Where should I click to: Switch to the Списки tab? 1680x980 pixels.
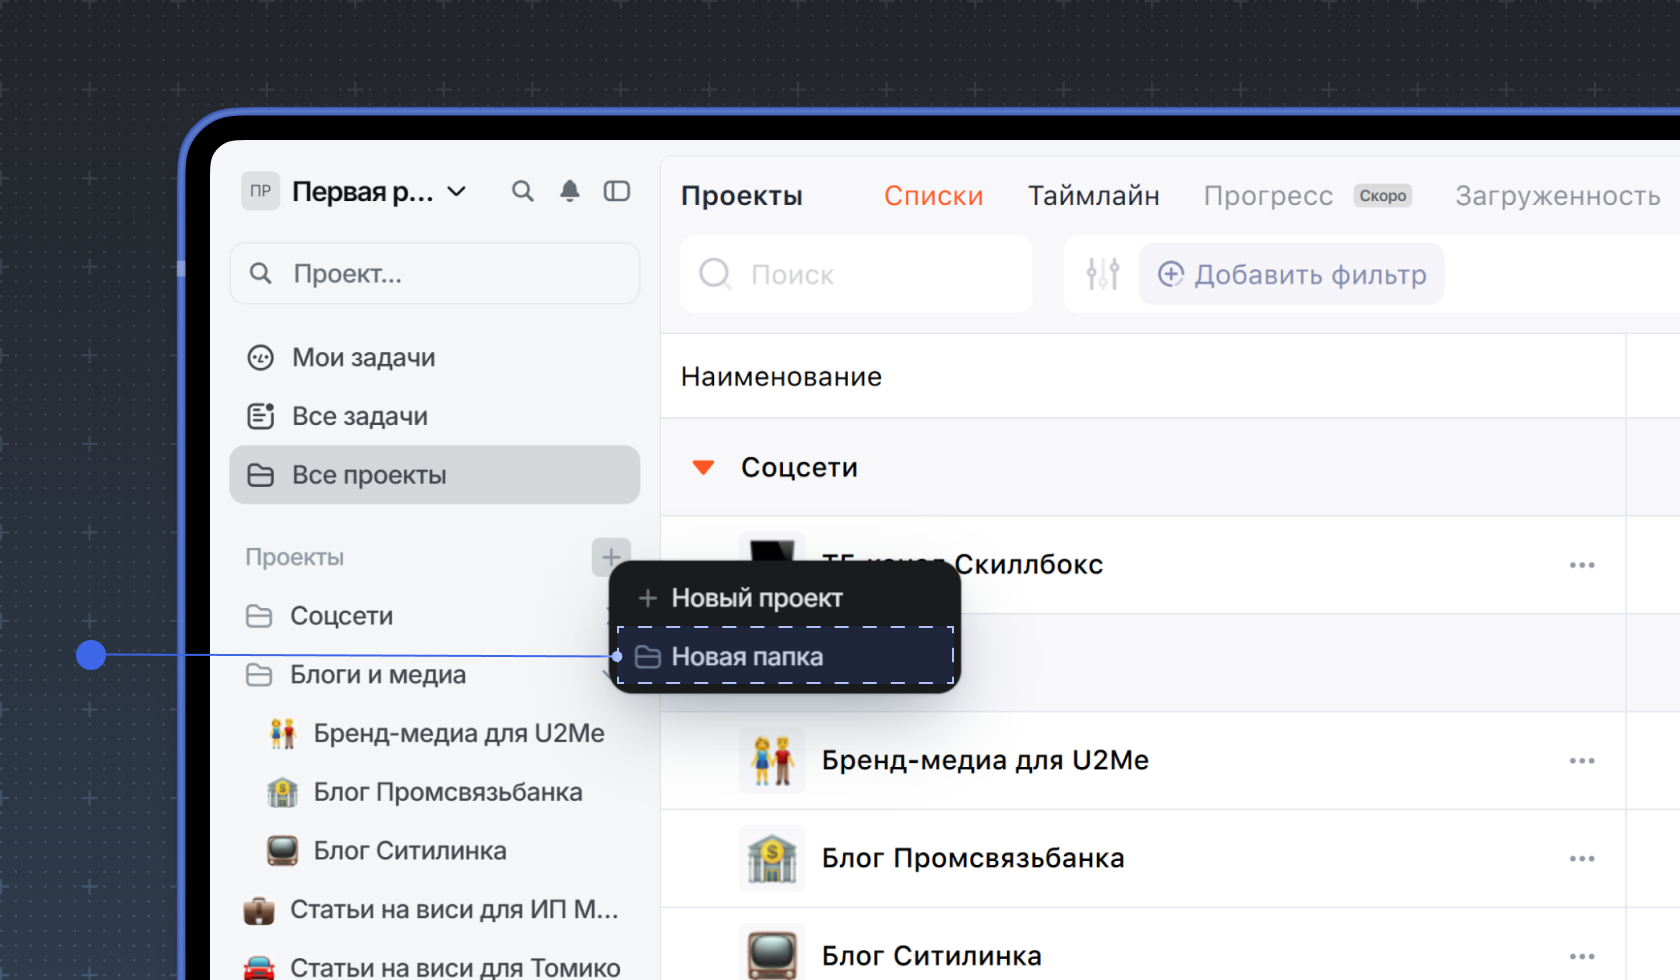pos(933,196)
